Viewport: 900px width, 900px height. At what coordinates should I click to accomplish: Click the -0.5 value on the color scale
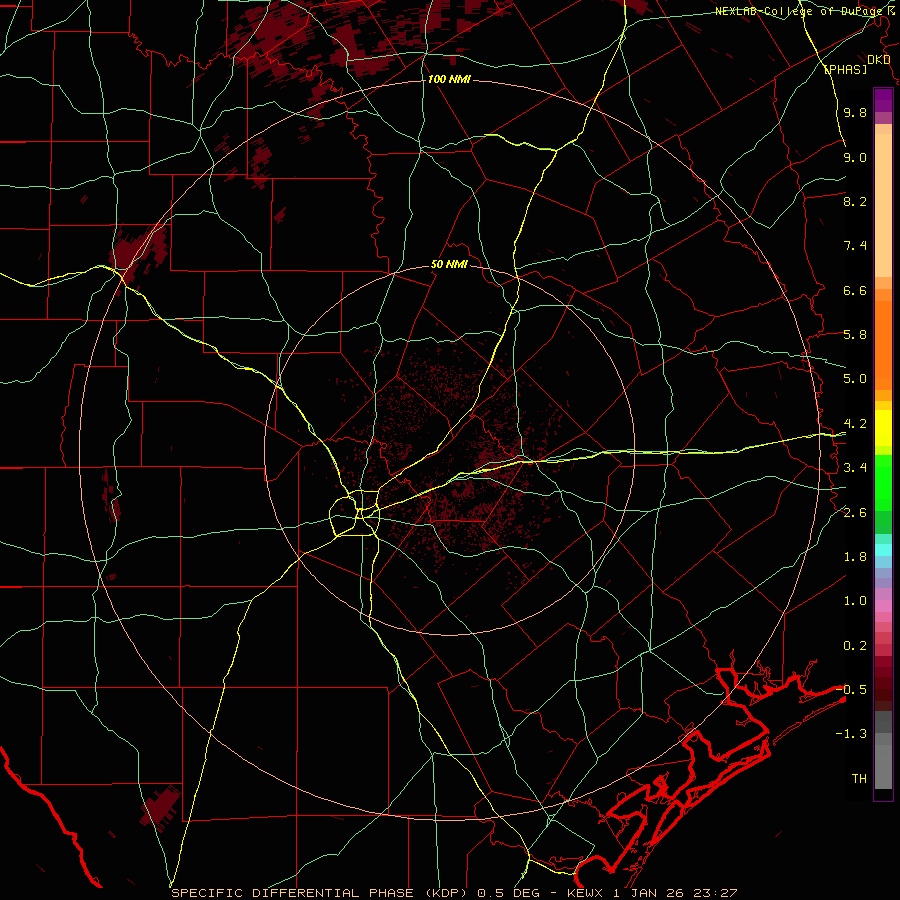(851, 690)
